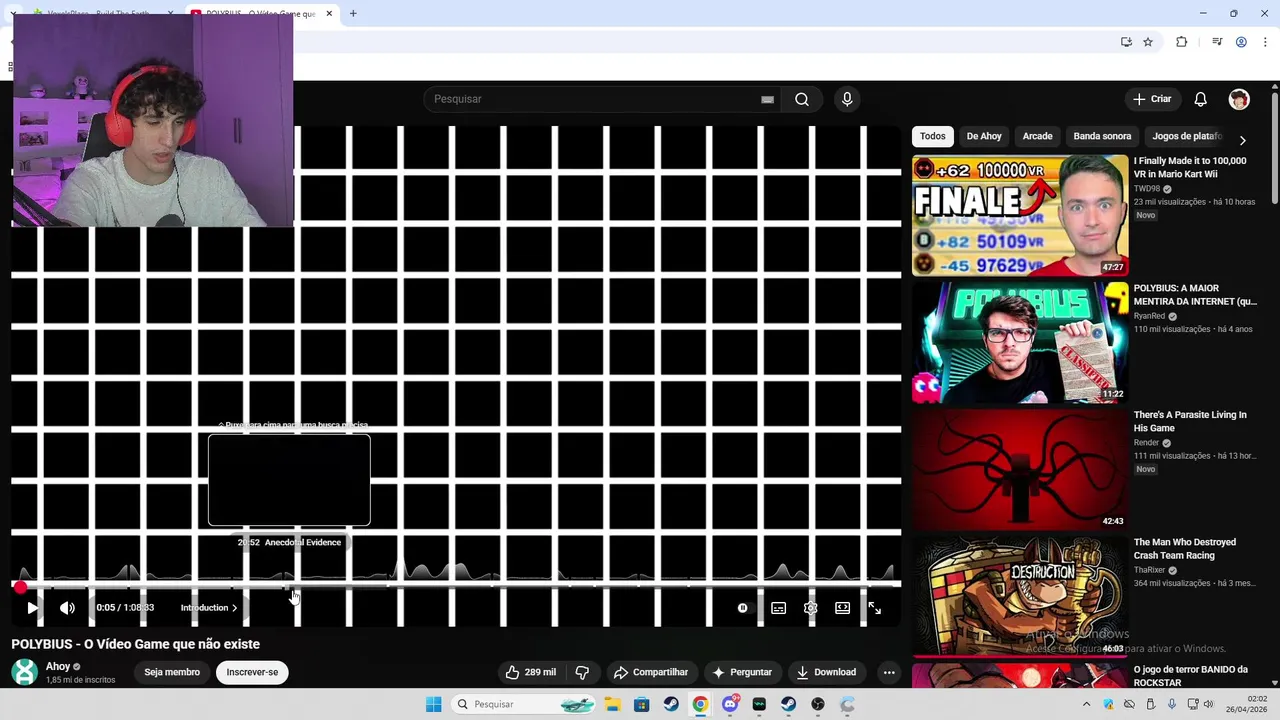Click ThaRixer channel name
The width and height of the screenshot is (1280, 720).
point(1150,570)
